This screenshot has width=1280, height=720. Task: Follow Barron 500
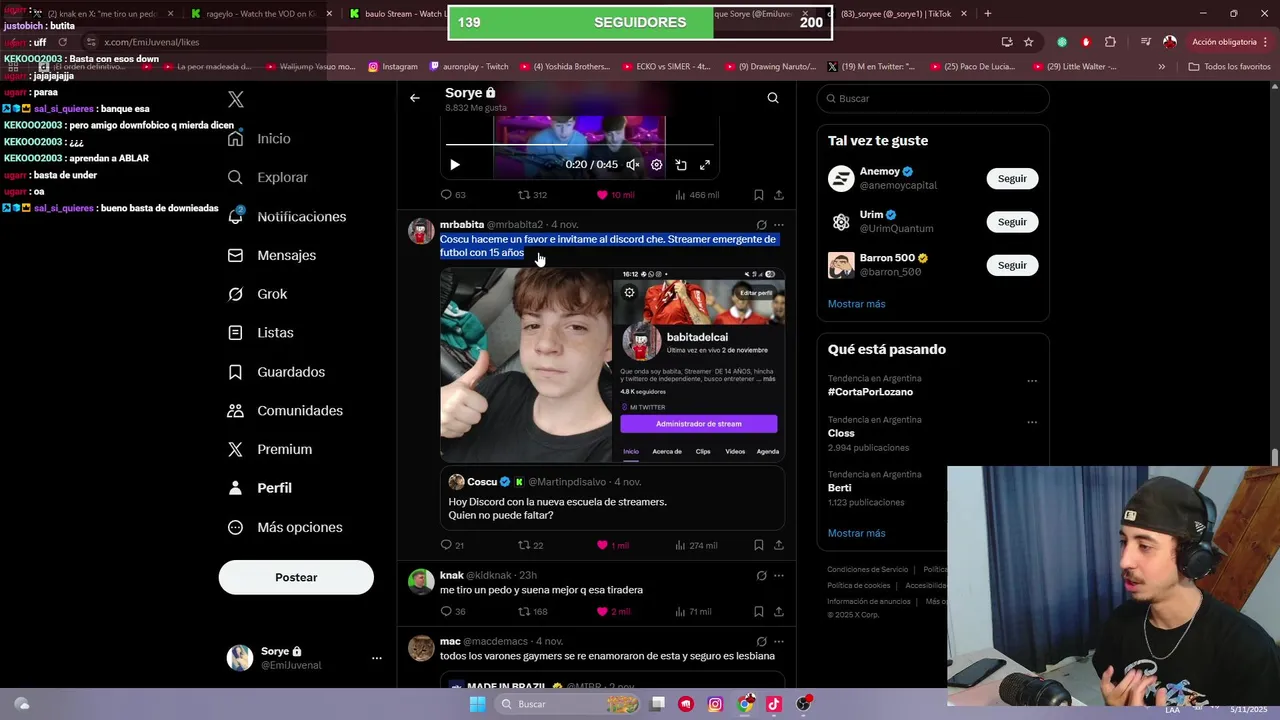(1012, 265)
